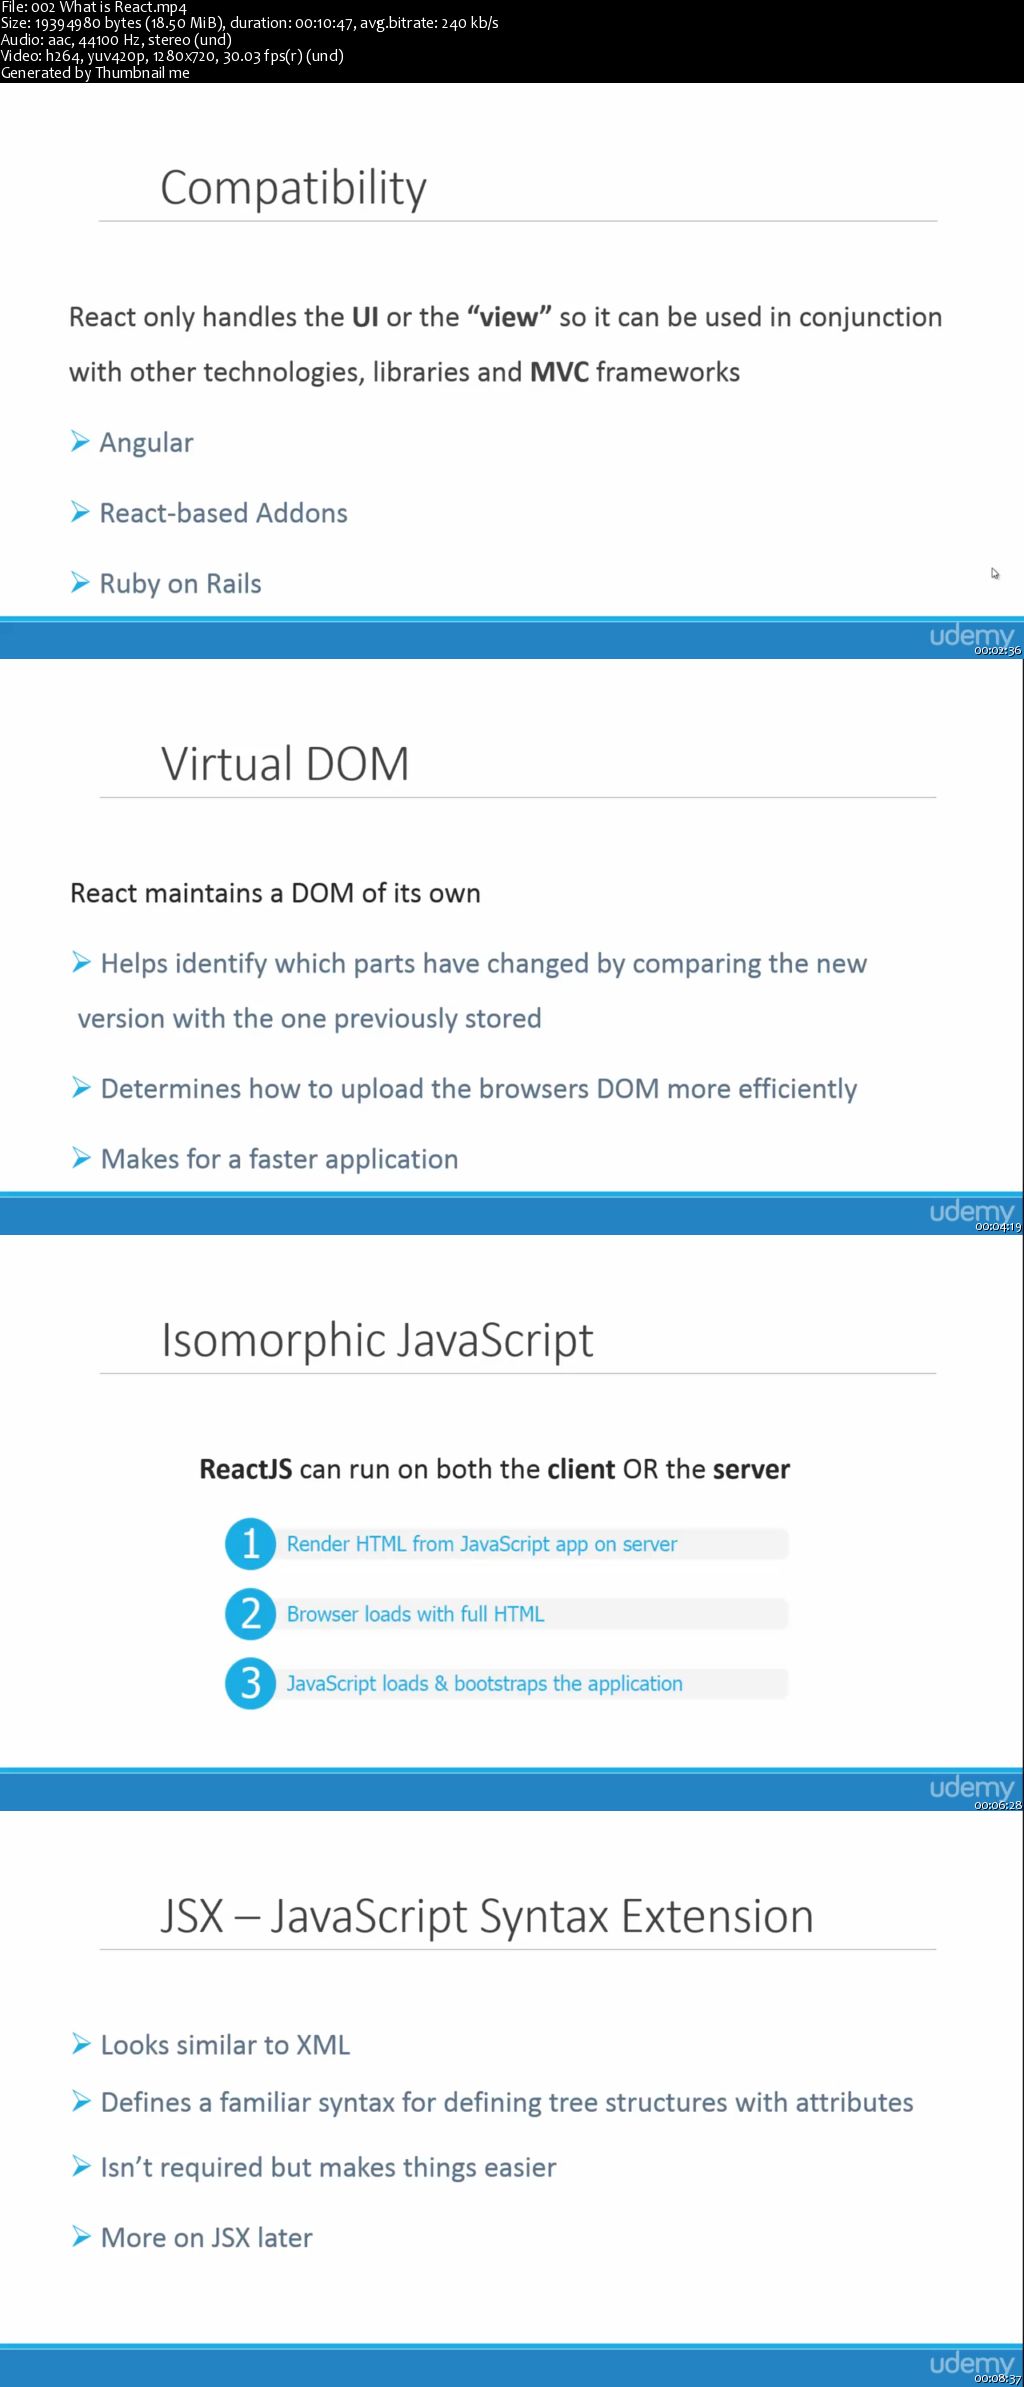This screenshot has height=2387, width=1024.
Task: Click arrow bullet beside 'Looks similar to XML'
Action: [81, 2044]
